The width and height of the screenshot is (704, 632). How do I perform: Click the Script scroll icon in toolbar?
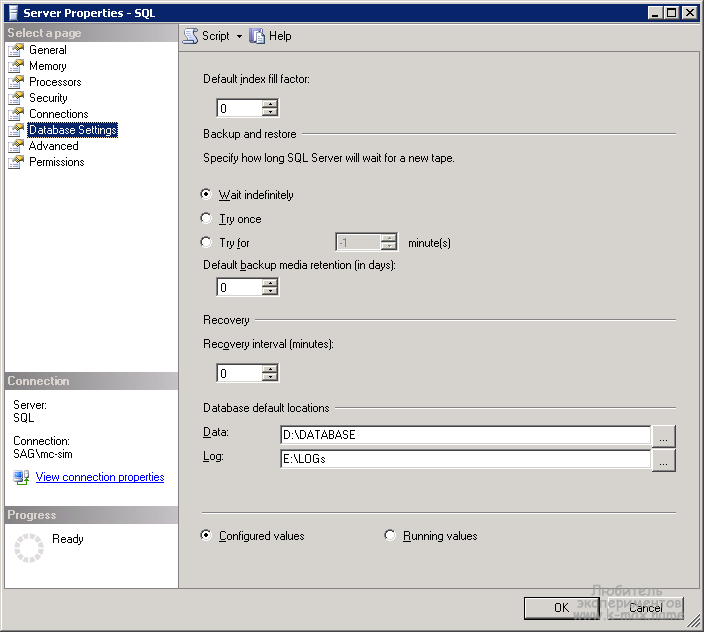point(190,36)
